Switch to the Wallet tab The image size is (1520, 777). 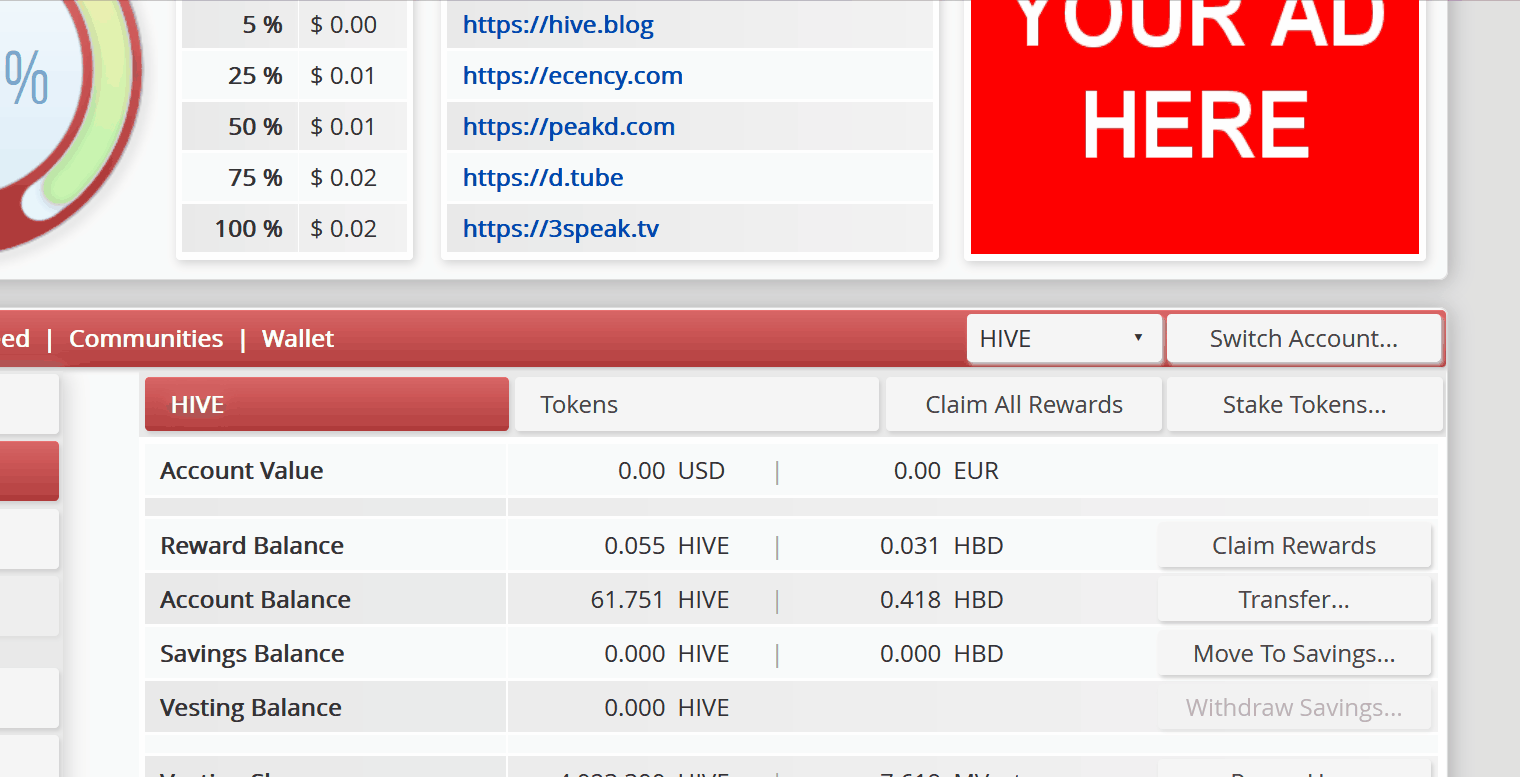[298, 339]
